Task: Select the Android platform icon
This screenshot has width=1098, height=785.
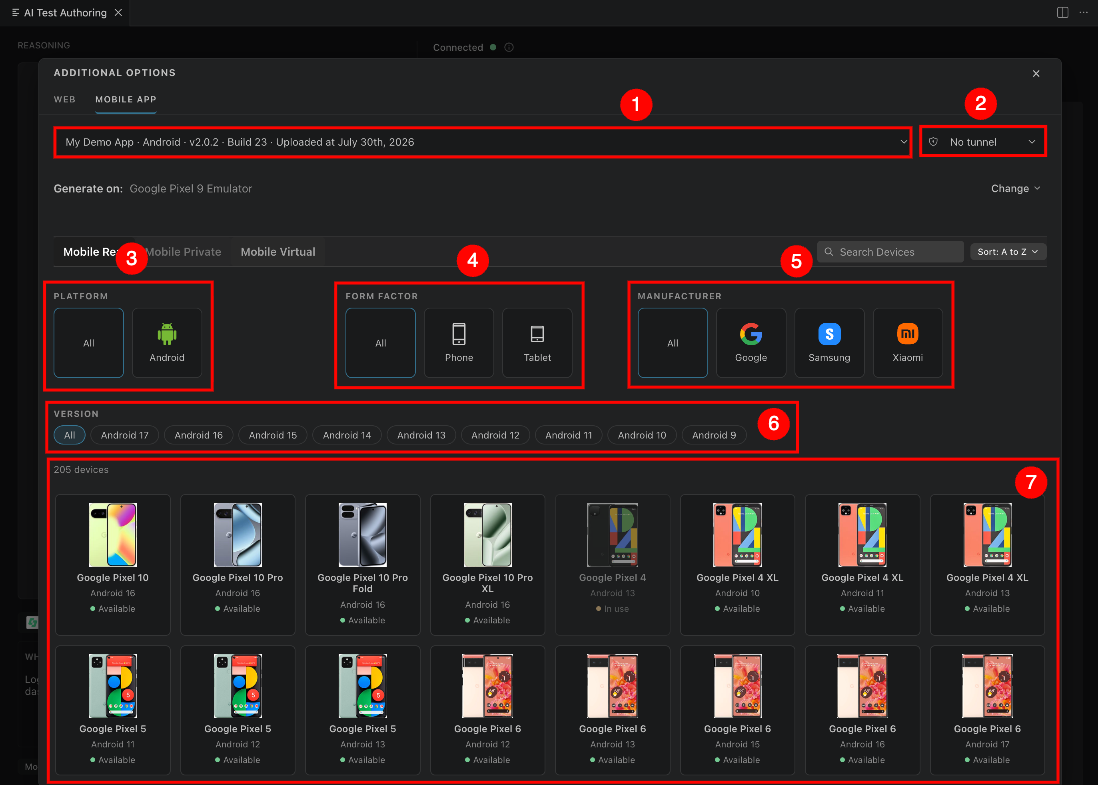Action: (x=167, y=334)
